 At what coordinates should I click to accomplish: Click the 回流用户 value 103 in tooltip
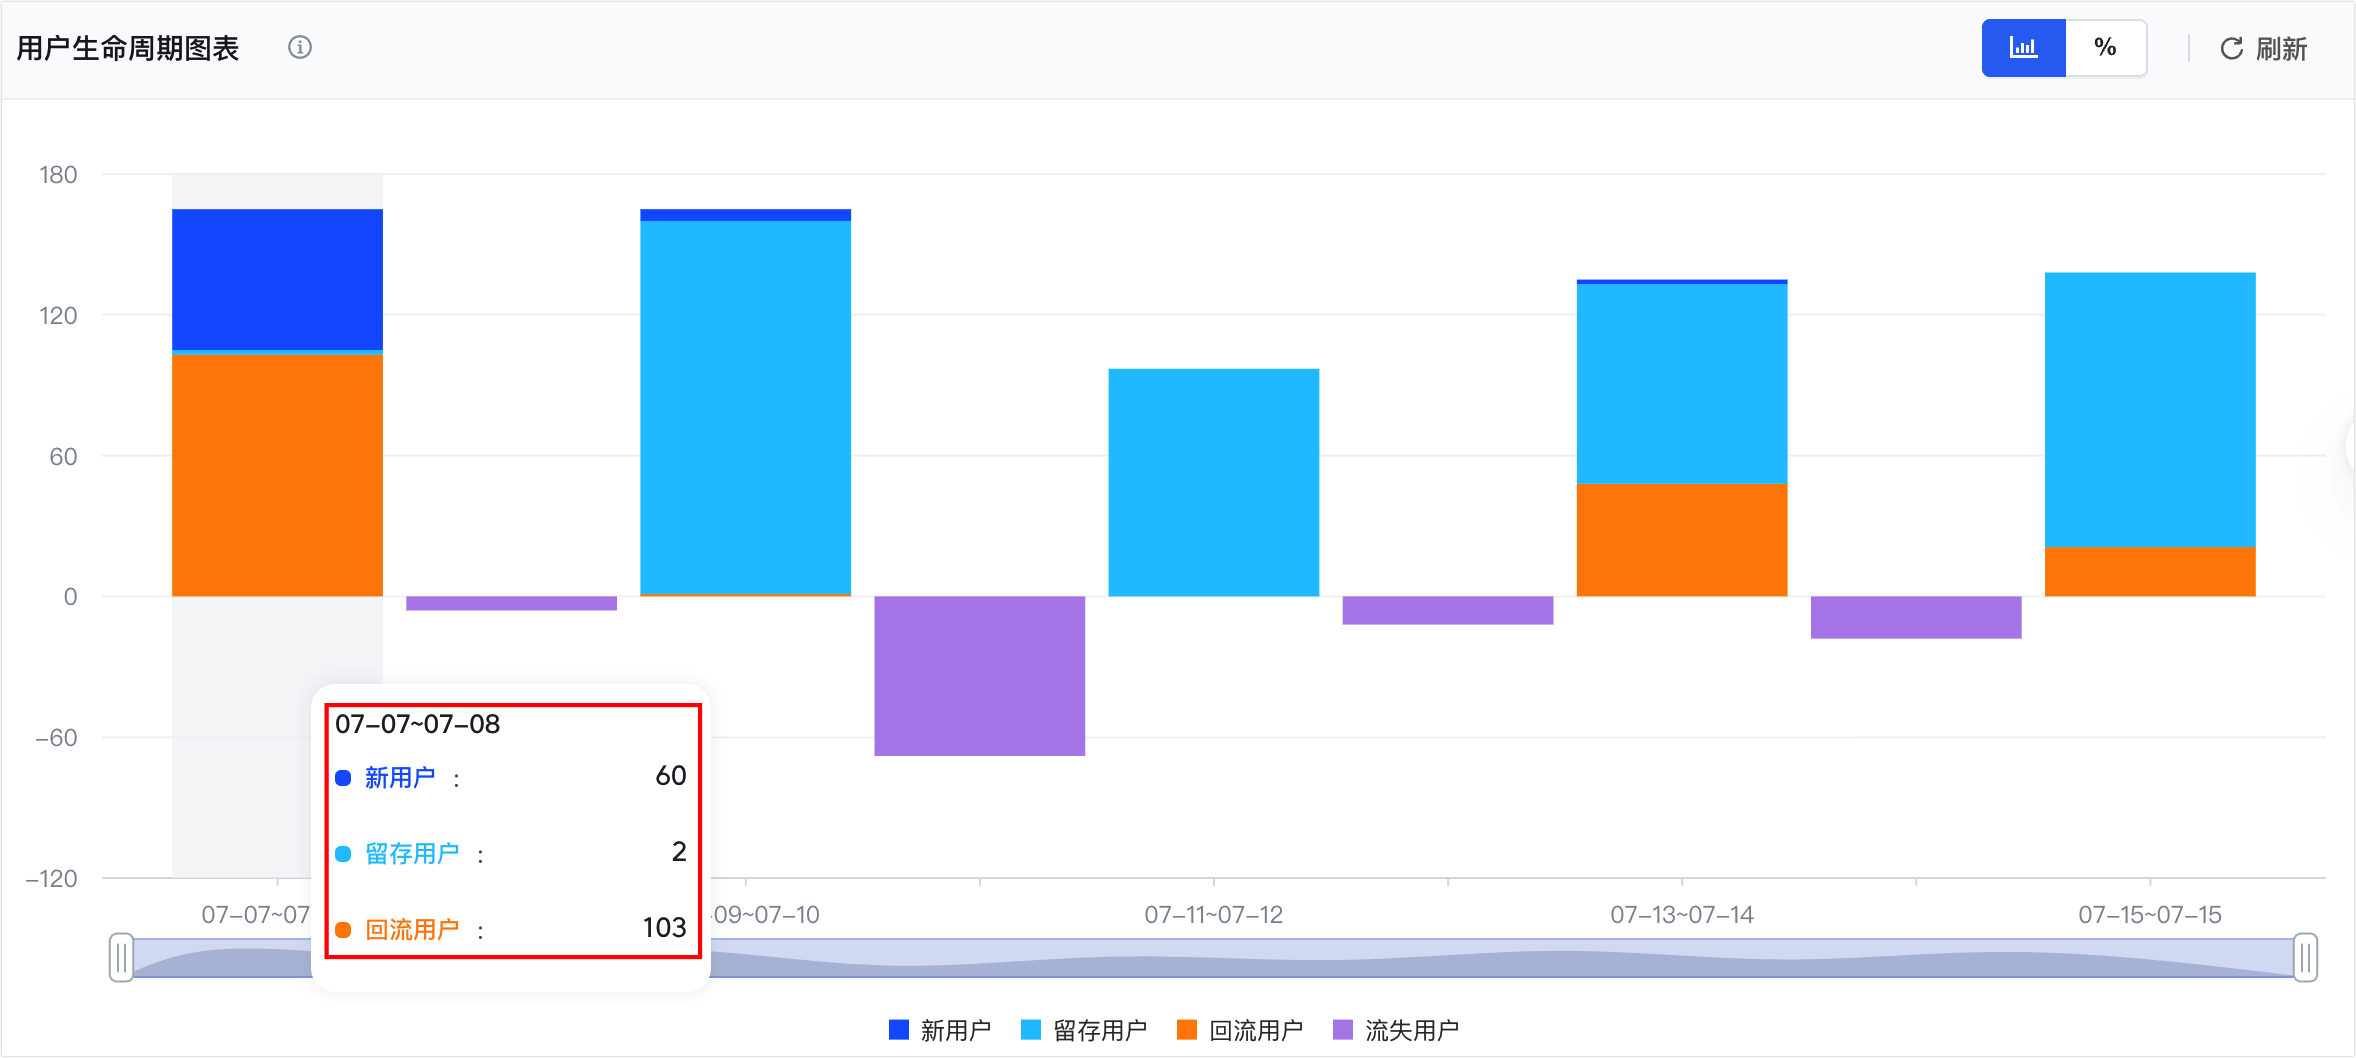664,928
